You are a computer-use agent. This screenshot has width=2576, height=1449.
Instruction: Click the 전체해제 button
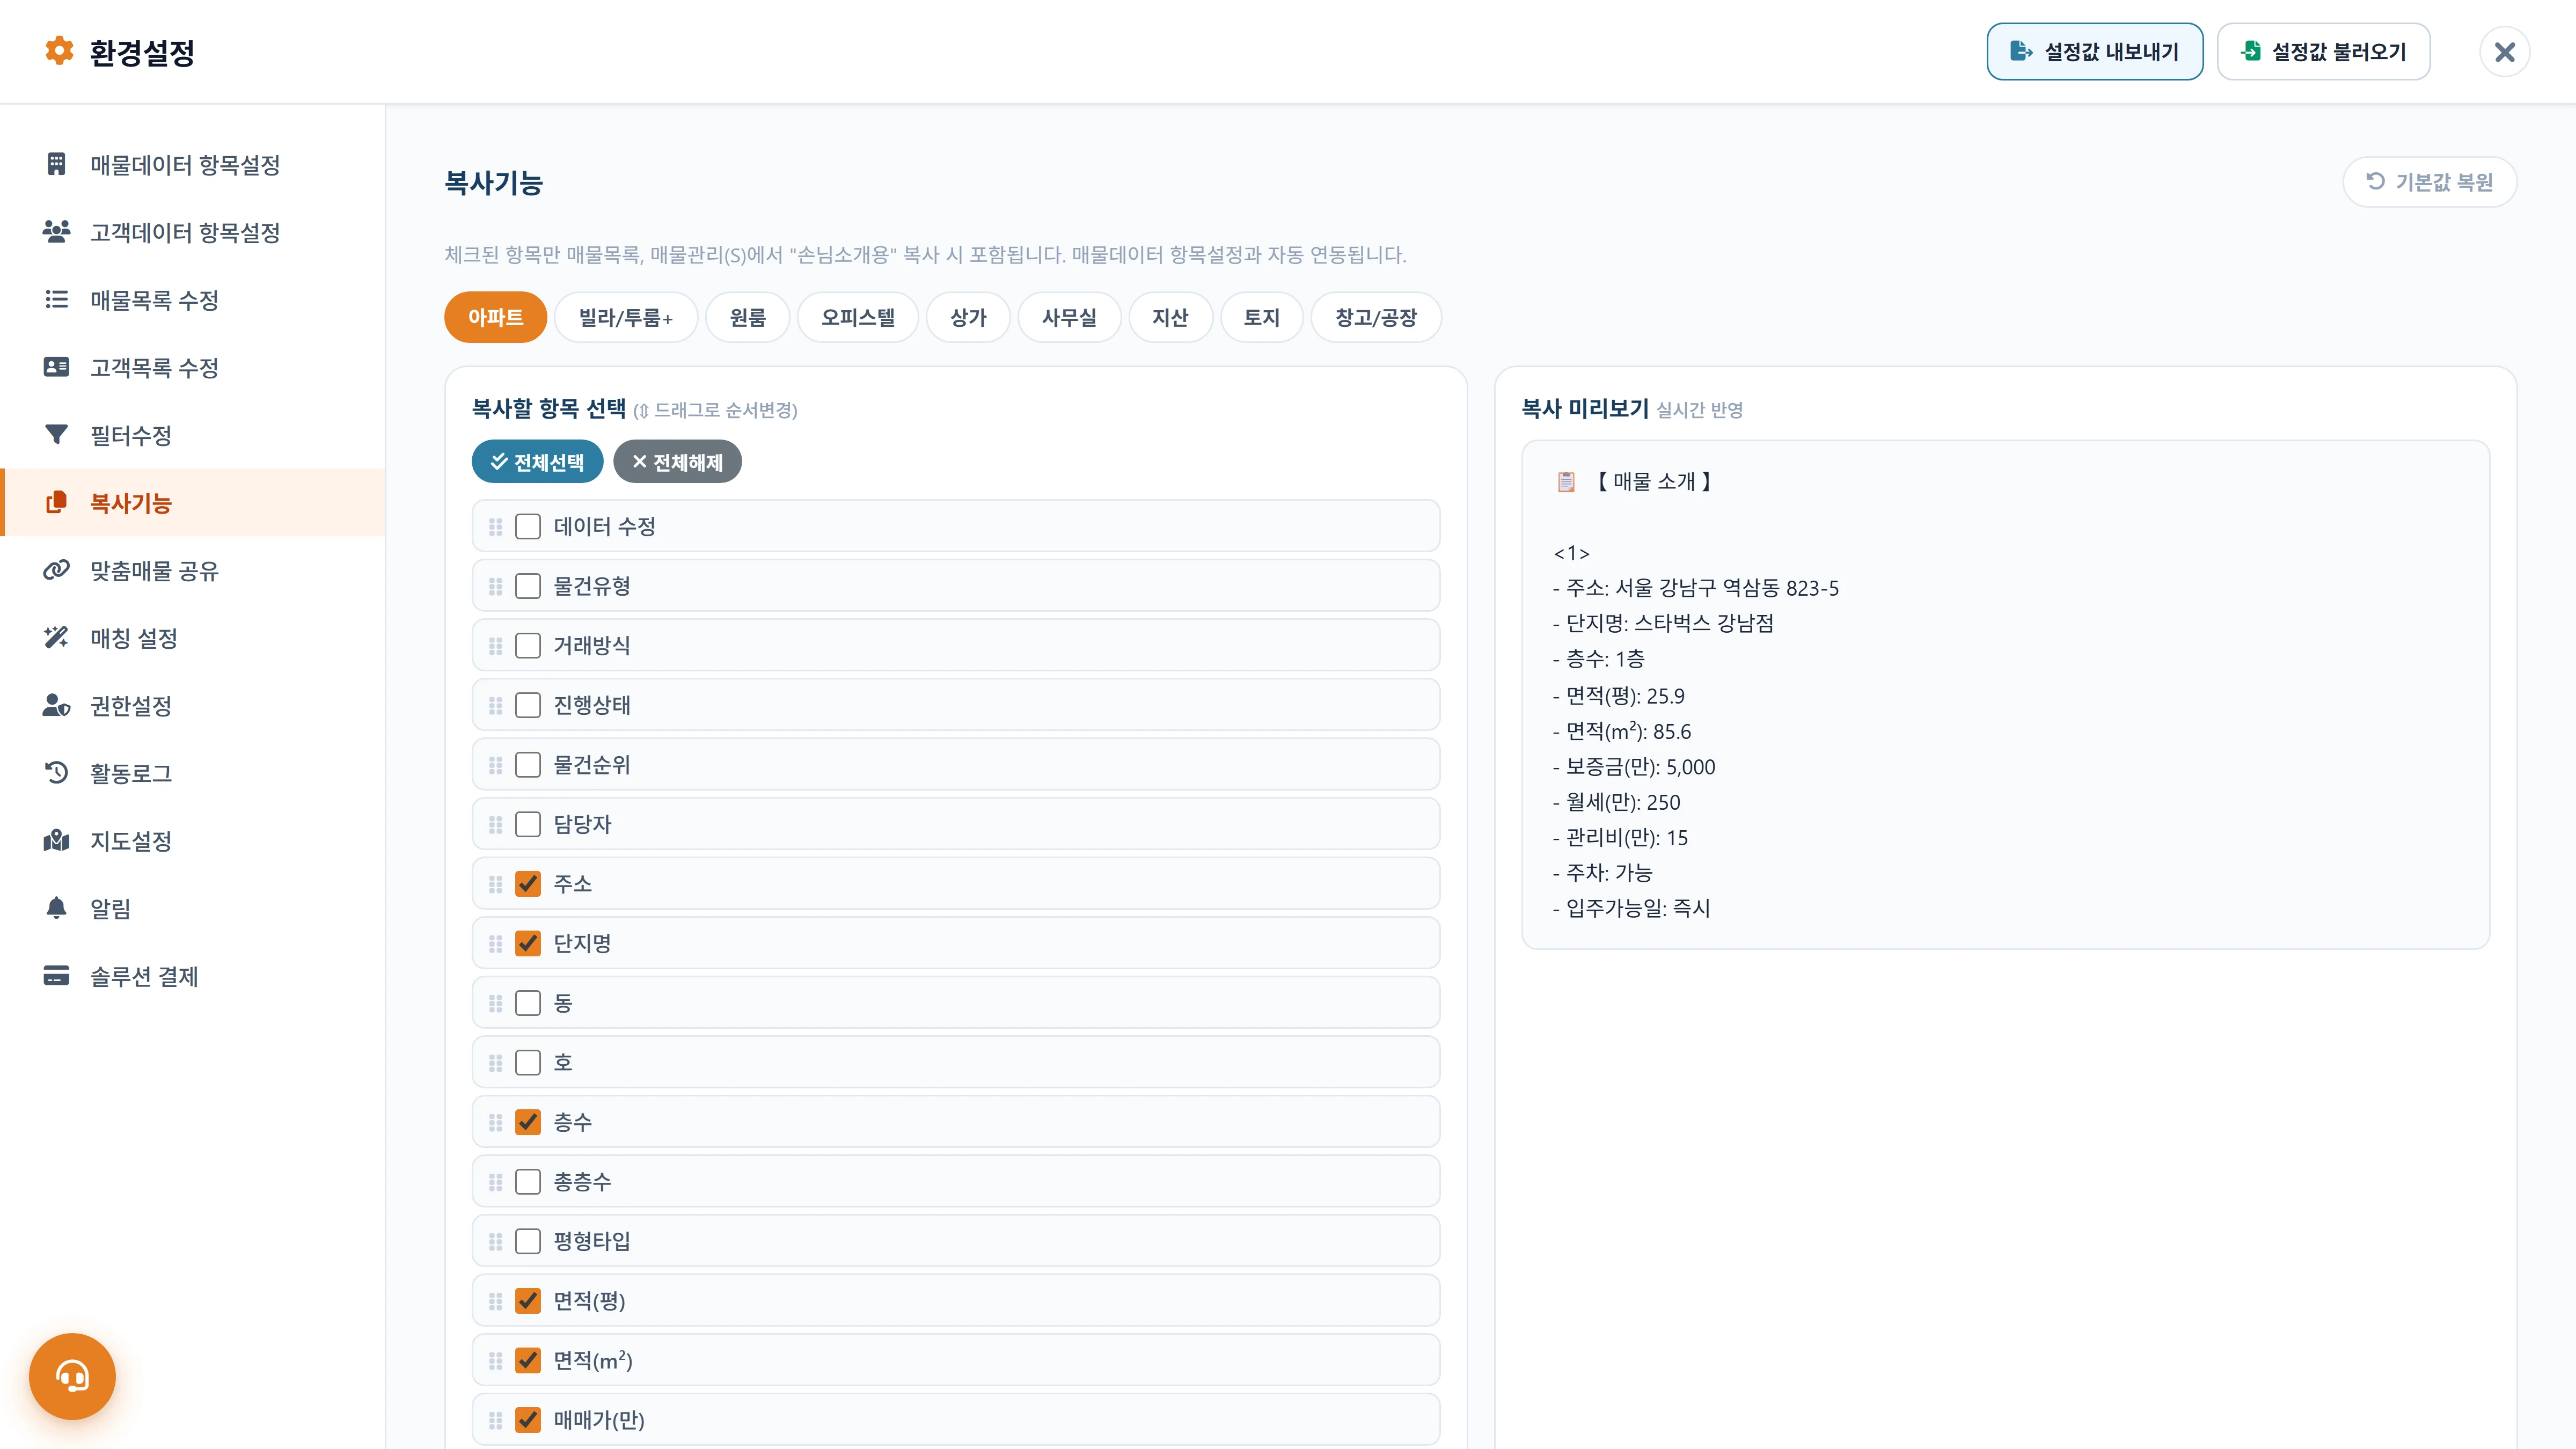[x=677, y=461]
